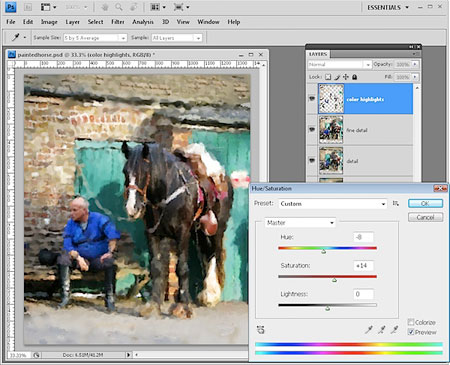The image size is (450, 365).
Task: Click the on-image adjustment hand icon
Action: [261, 330]
